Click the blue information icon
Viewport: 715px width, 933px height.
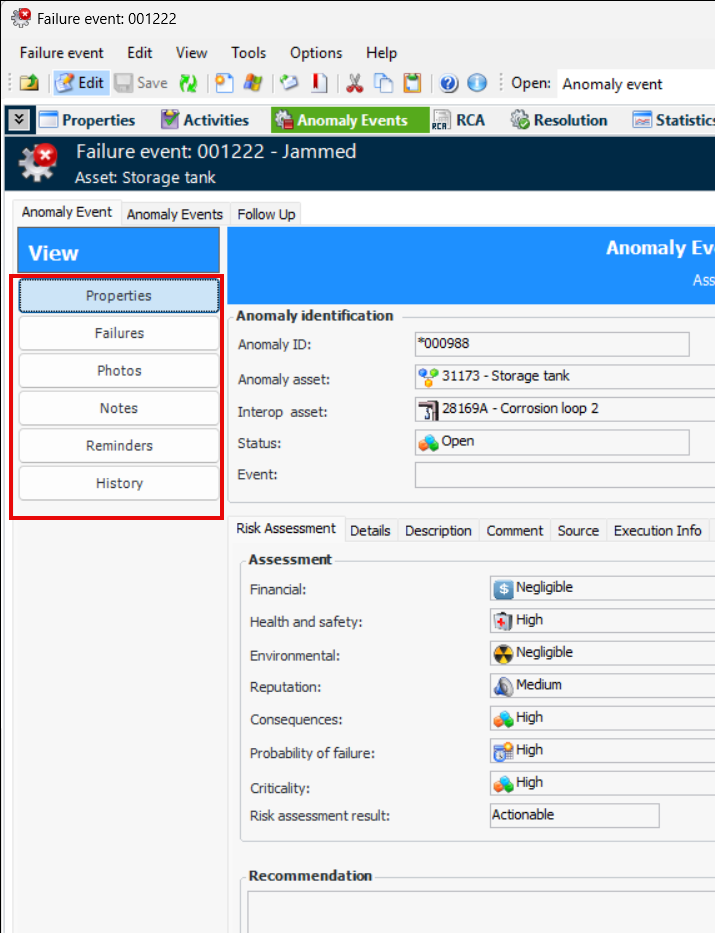tap(477, 83)
